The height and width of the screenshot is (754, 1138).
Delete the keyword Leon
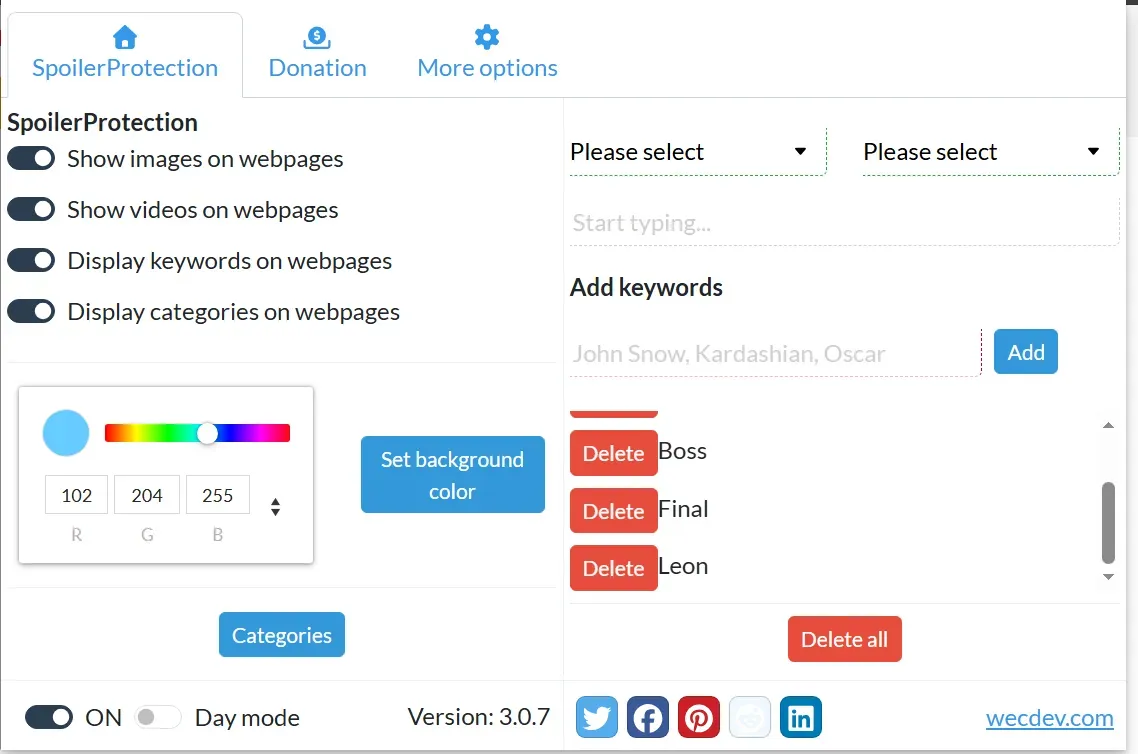tap(613, 567)
